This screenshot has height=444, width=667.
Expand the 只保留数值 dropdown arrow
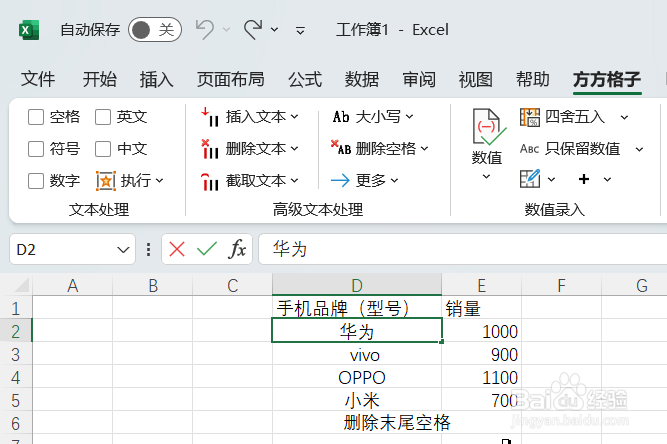click(x=639, y=149)
